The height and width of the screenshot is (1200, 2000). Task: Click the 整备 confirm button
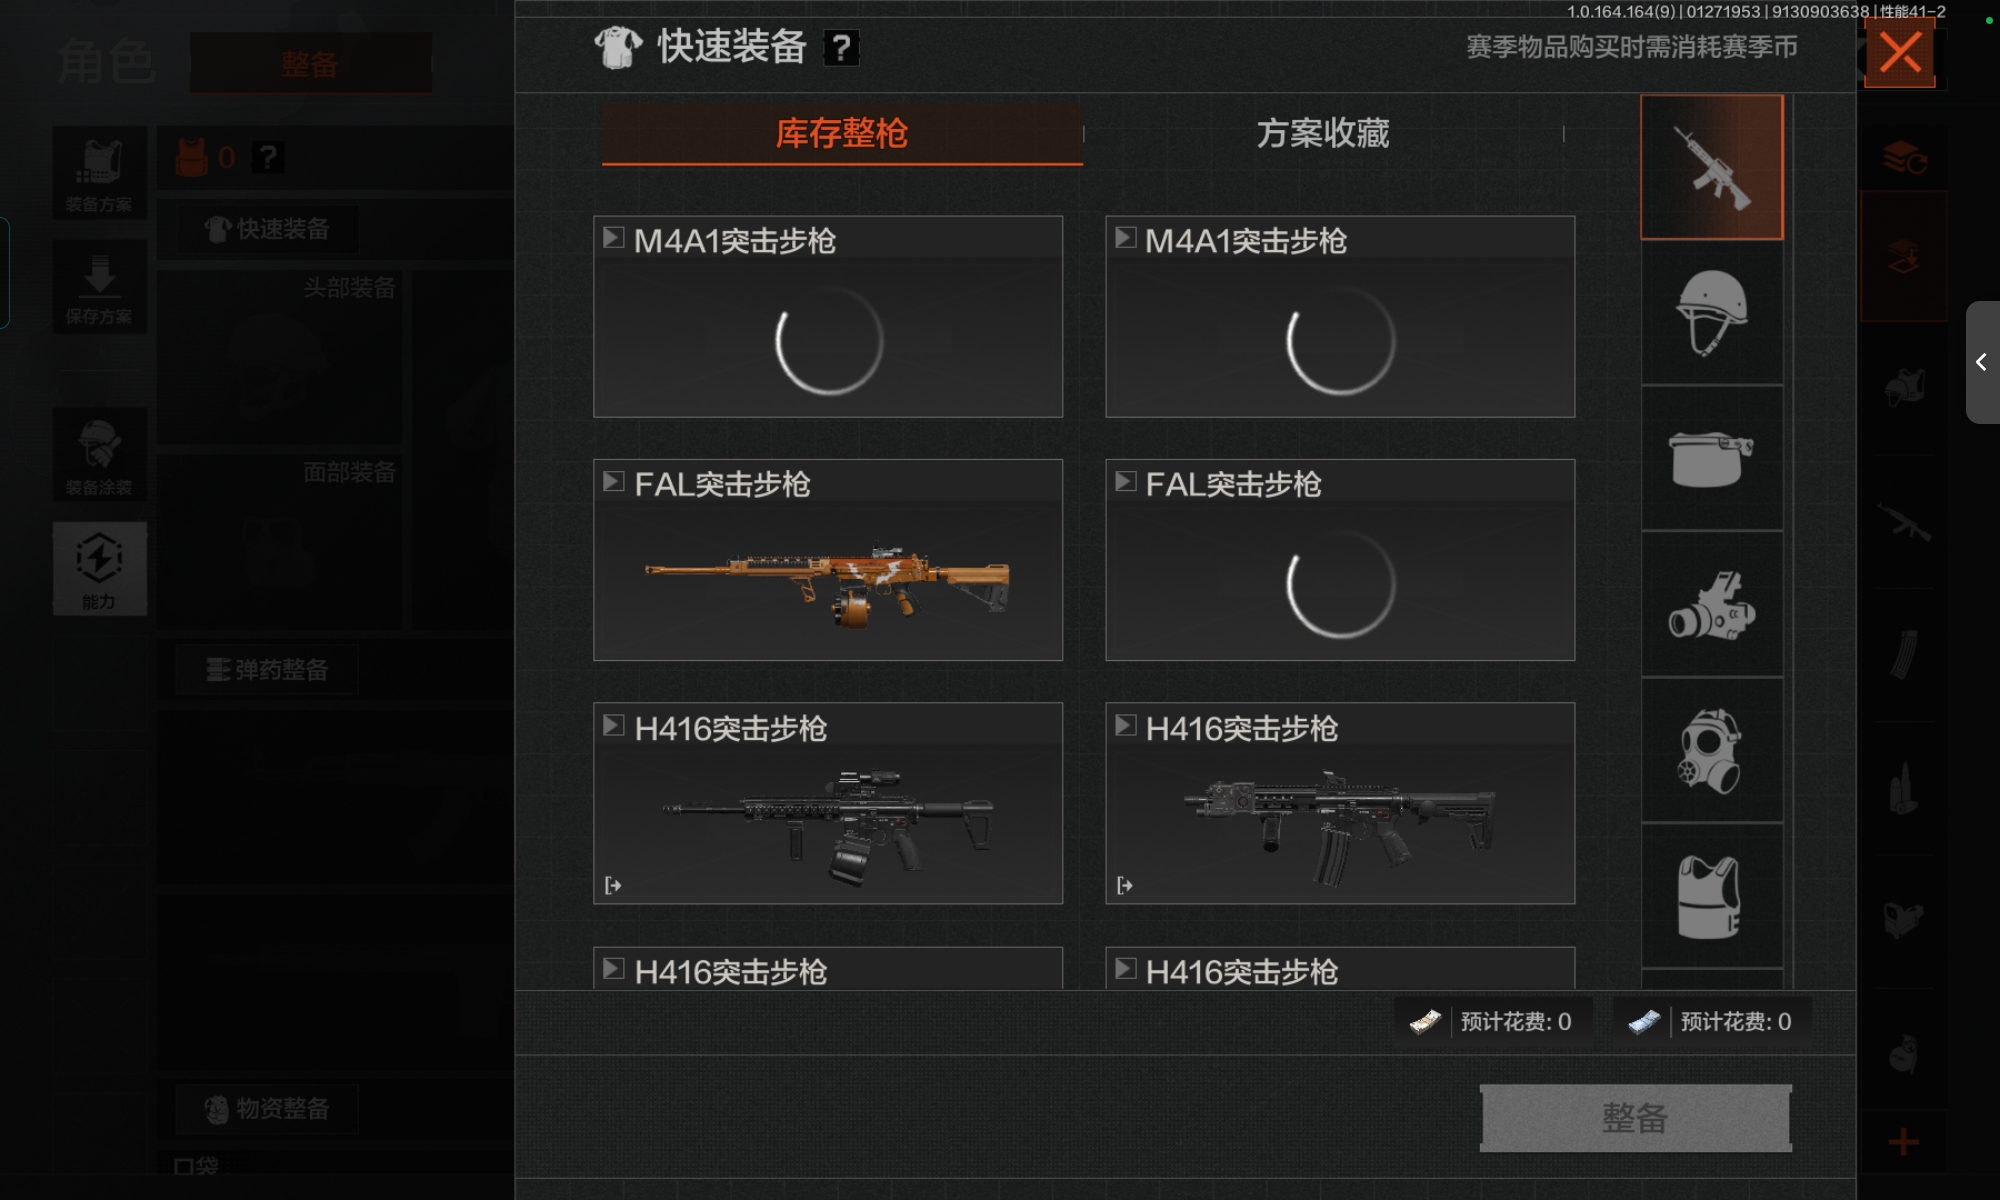1635,1118
